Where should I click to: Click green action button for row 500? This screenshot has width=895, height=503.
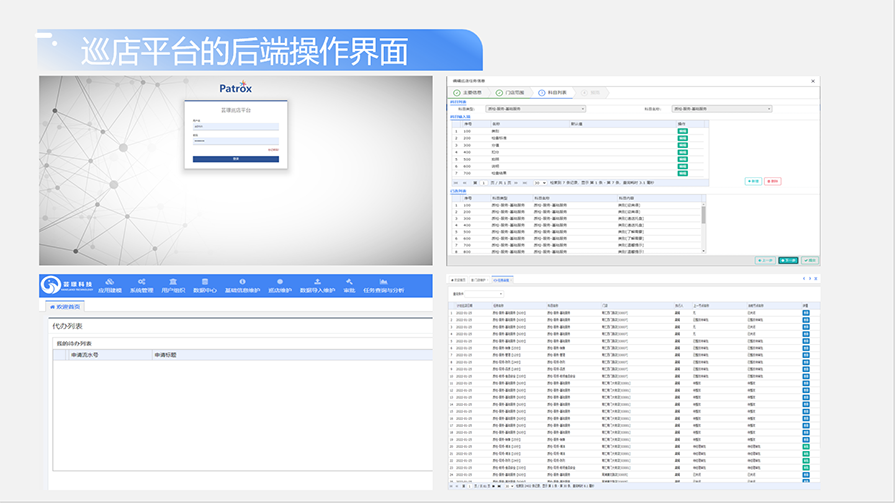[682, 159]
